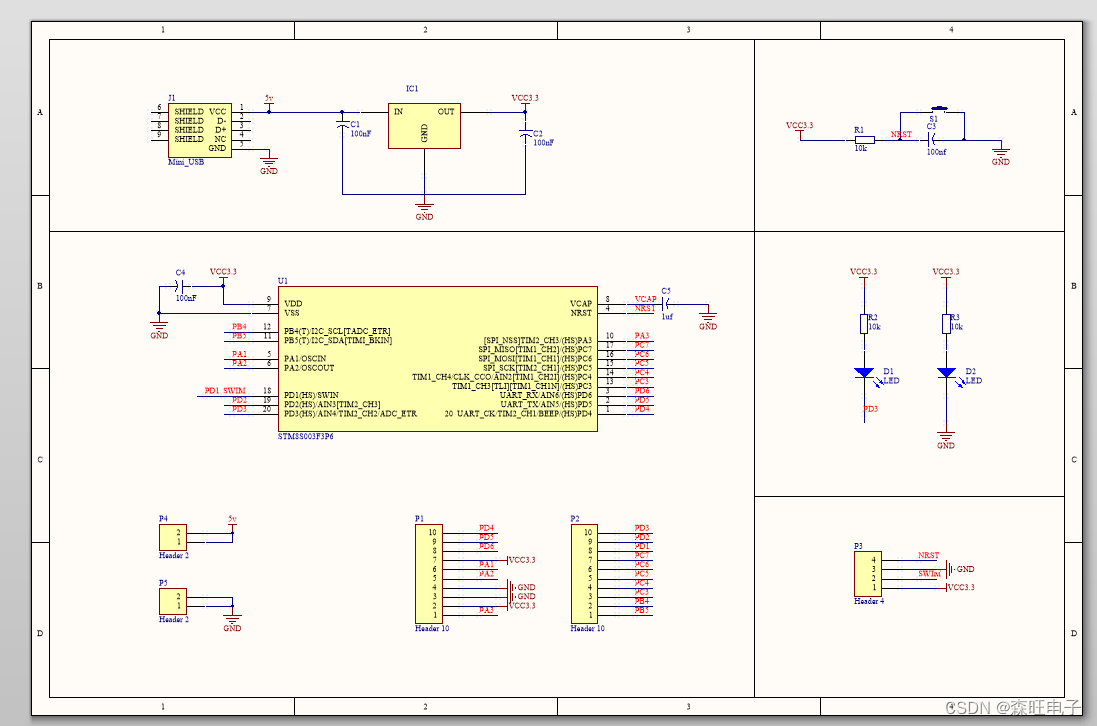Click the GND symbol below D2 LED
This screenshot has height=726, width=1097.
(946, 440)
